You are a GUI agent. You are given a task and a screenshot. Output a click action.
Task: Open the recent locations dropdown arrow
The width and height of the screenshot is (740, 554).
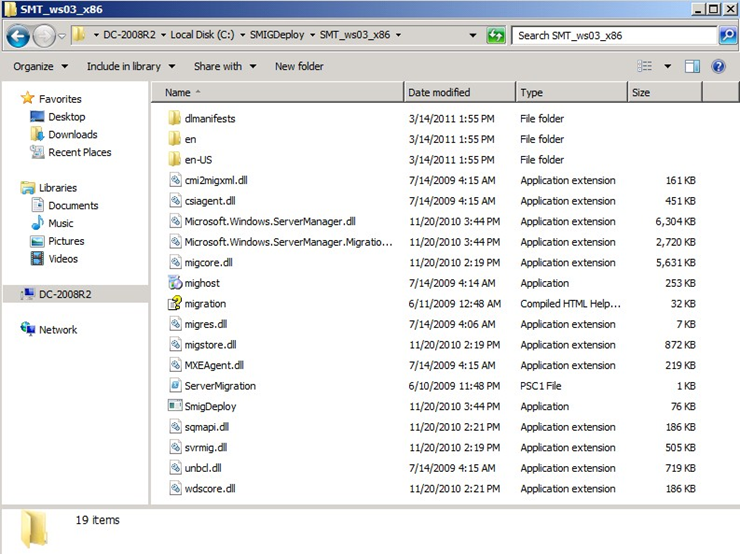point(62,36)
